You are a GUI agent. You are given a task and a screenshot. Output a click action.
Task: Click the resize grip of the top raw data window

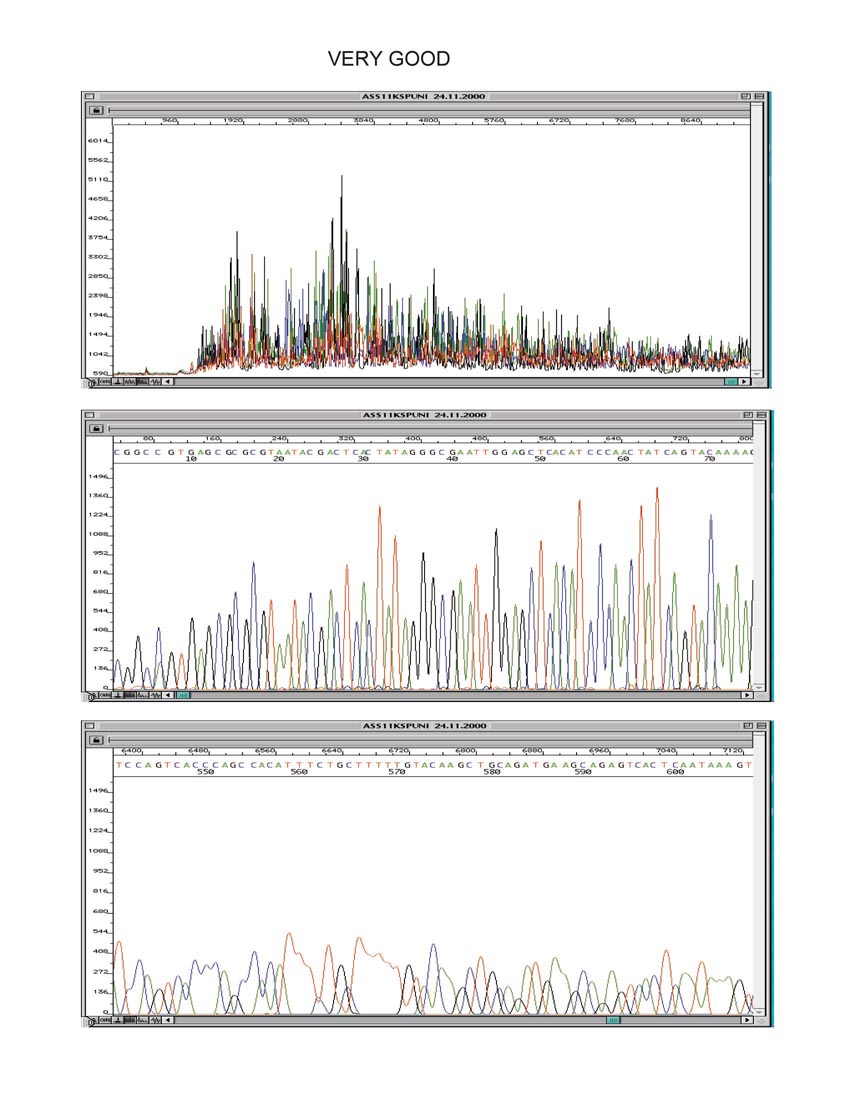coord(759,382)
